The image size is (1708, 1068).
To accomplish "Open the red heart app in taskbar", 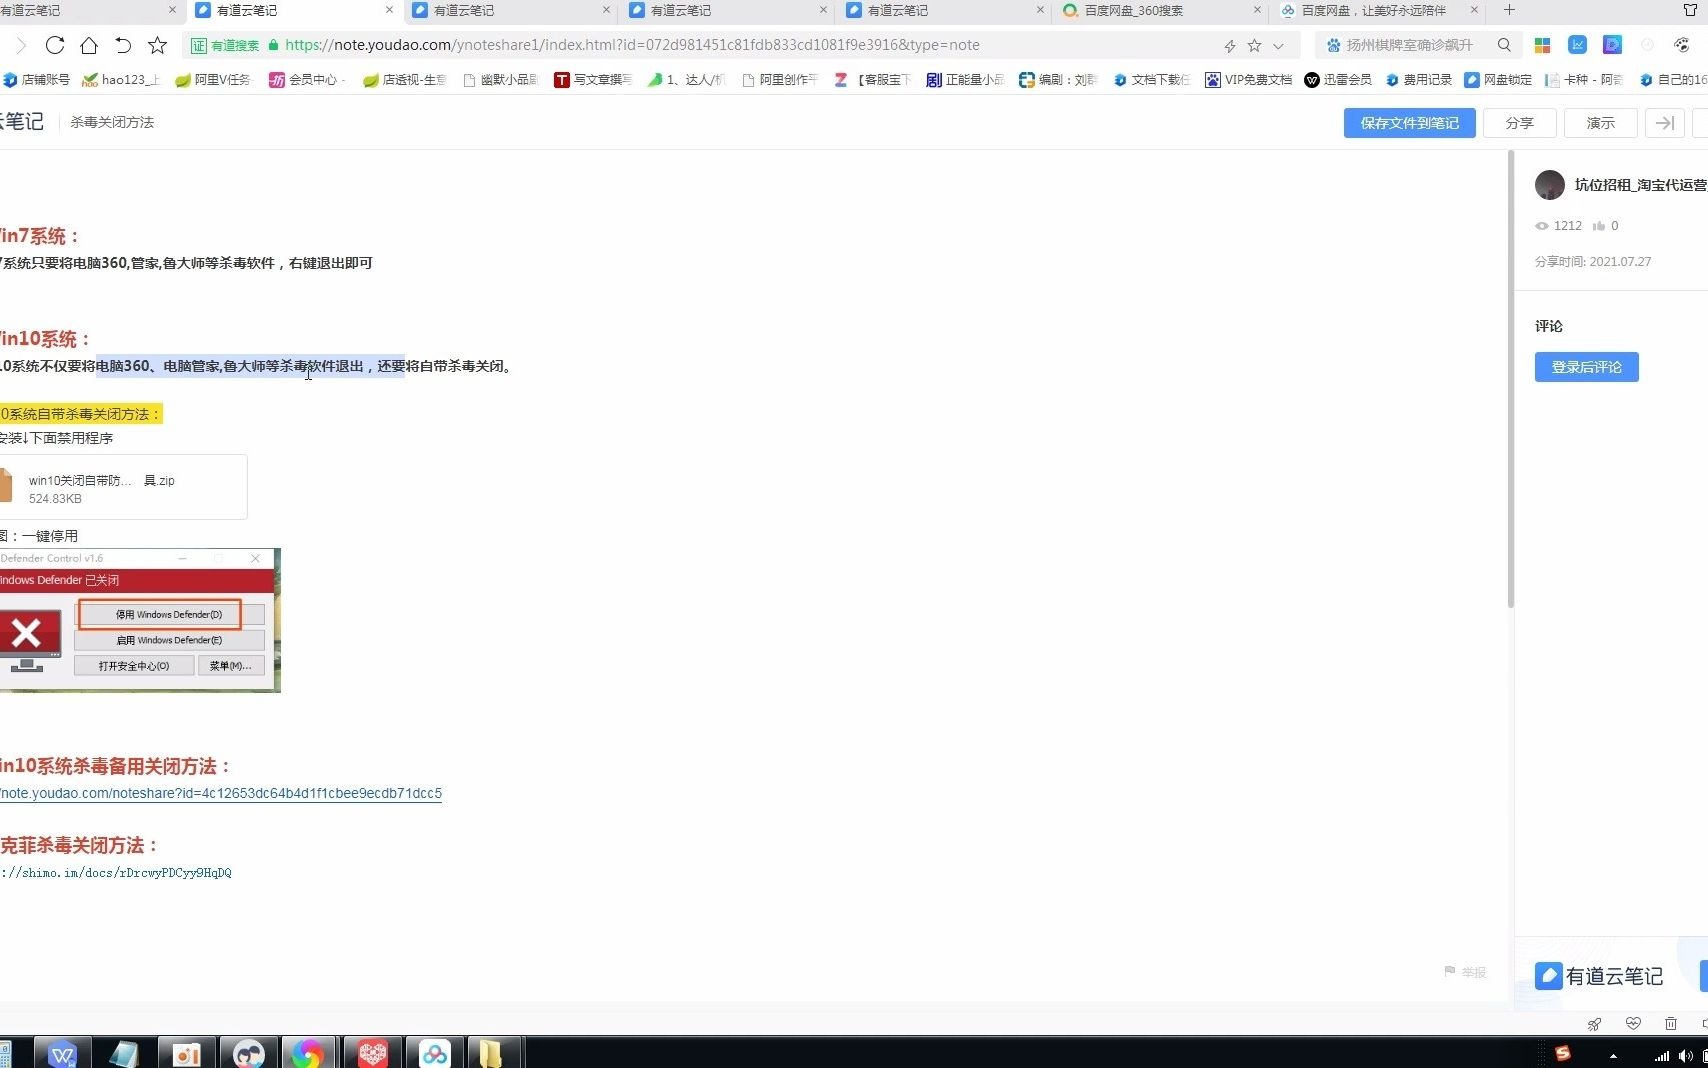I will pyautogui.click(x=372, y=1054).
